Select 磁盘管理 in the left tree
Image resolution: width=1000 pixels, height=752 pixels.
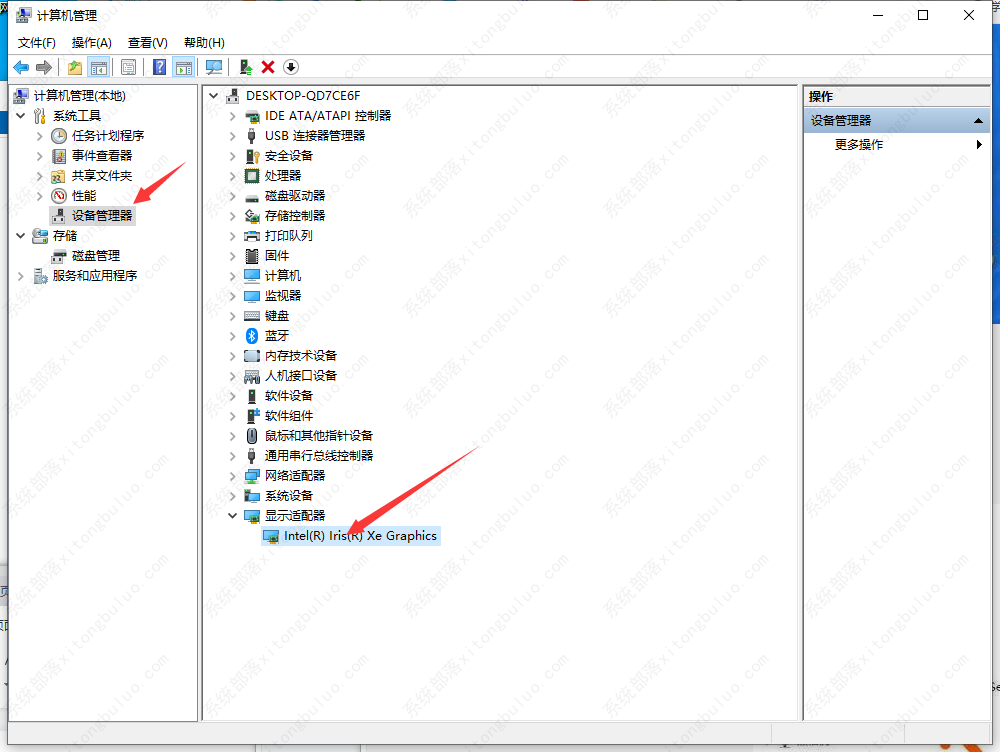[x=95, y=256]
